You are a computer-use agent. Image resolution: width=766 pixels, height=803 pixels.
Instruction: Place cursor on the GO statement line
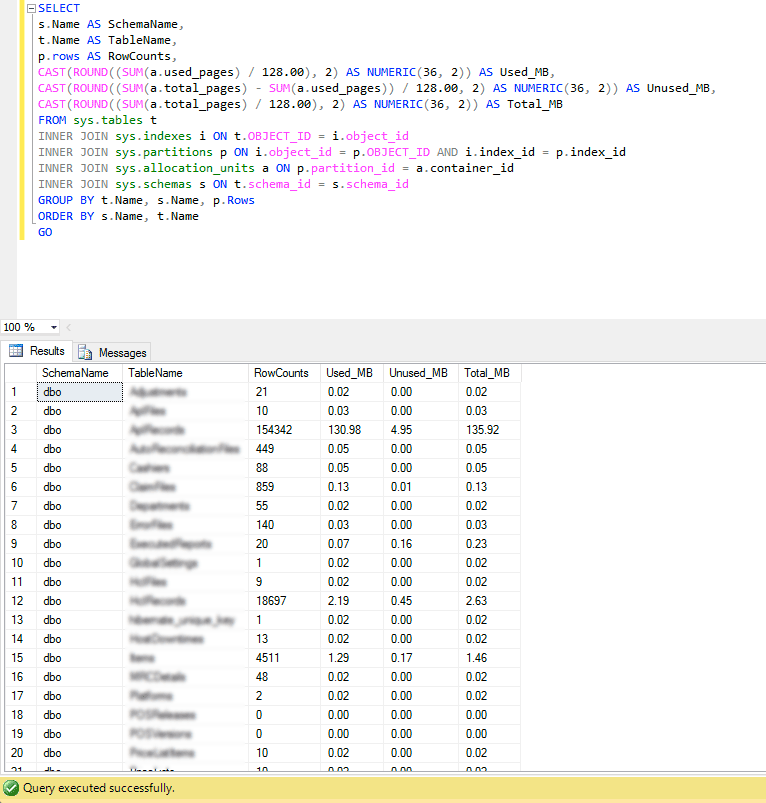click(45, 233)
